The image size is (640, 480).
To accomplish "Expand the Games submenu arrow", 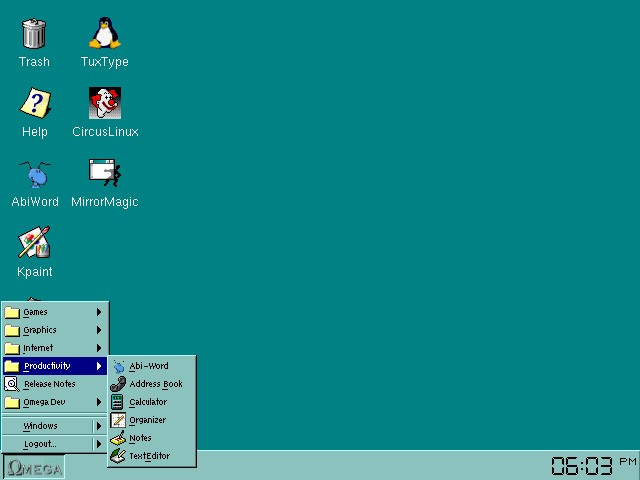I will click(x=99, y=312).
